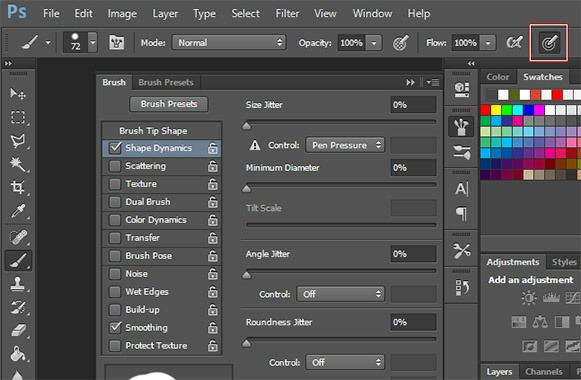Image resolution: width=581 pixels, height=380 pixels.
Task: Enable airbrush-style build-up icon next to Flow
Action: 514,43
